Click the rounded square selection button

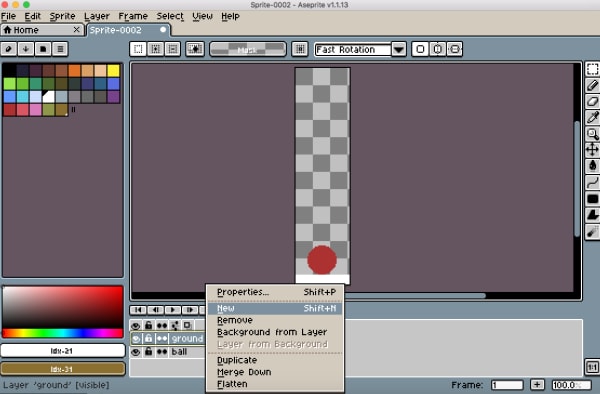coord(420,49)
